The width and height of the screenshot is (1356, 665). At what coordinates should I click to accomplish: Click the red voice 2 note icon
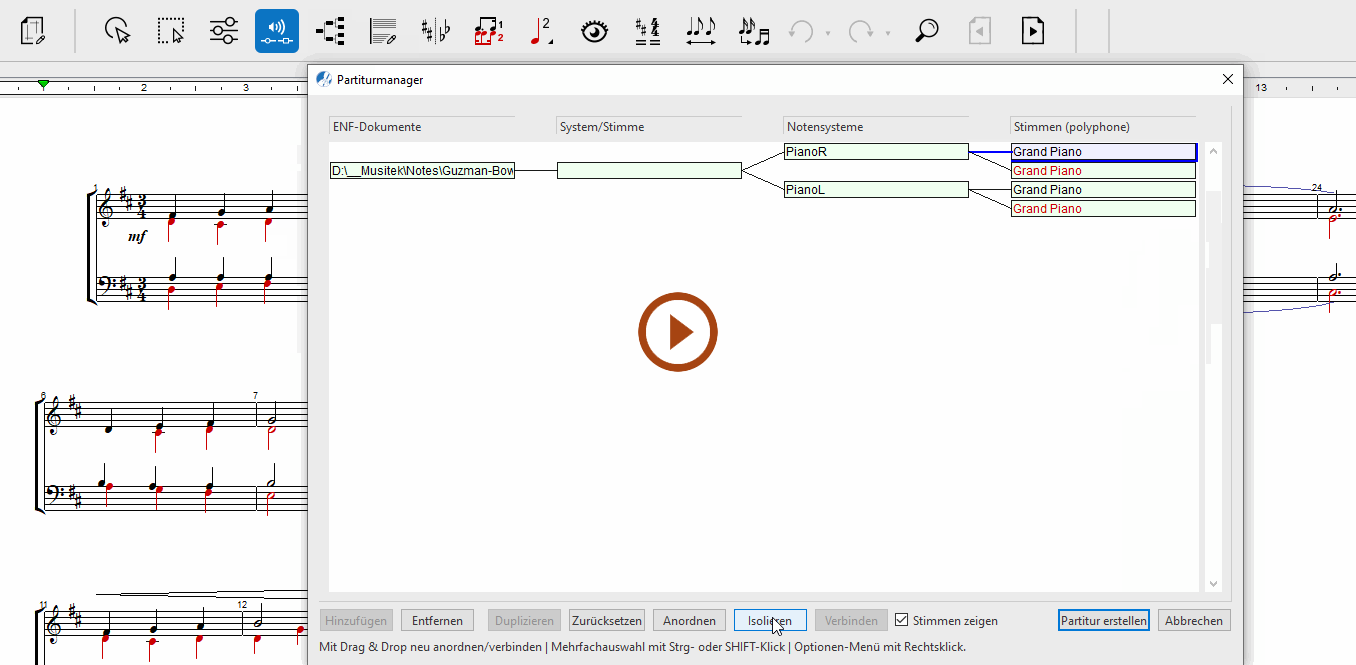(541, 31)
